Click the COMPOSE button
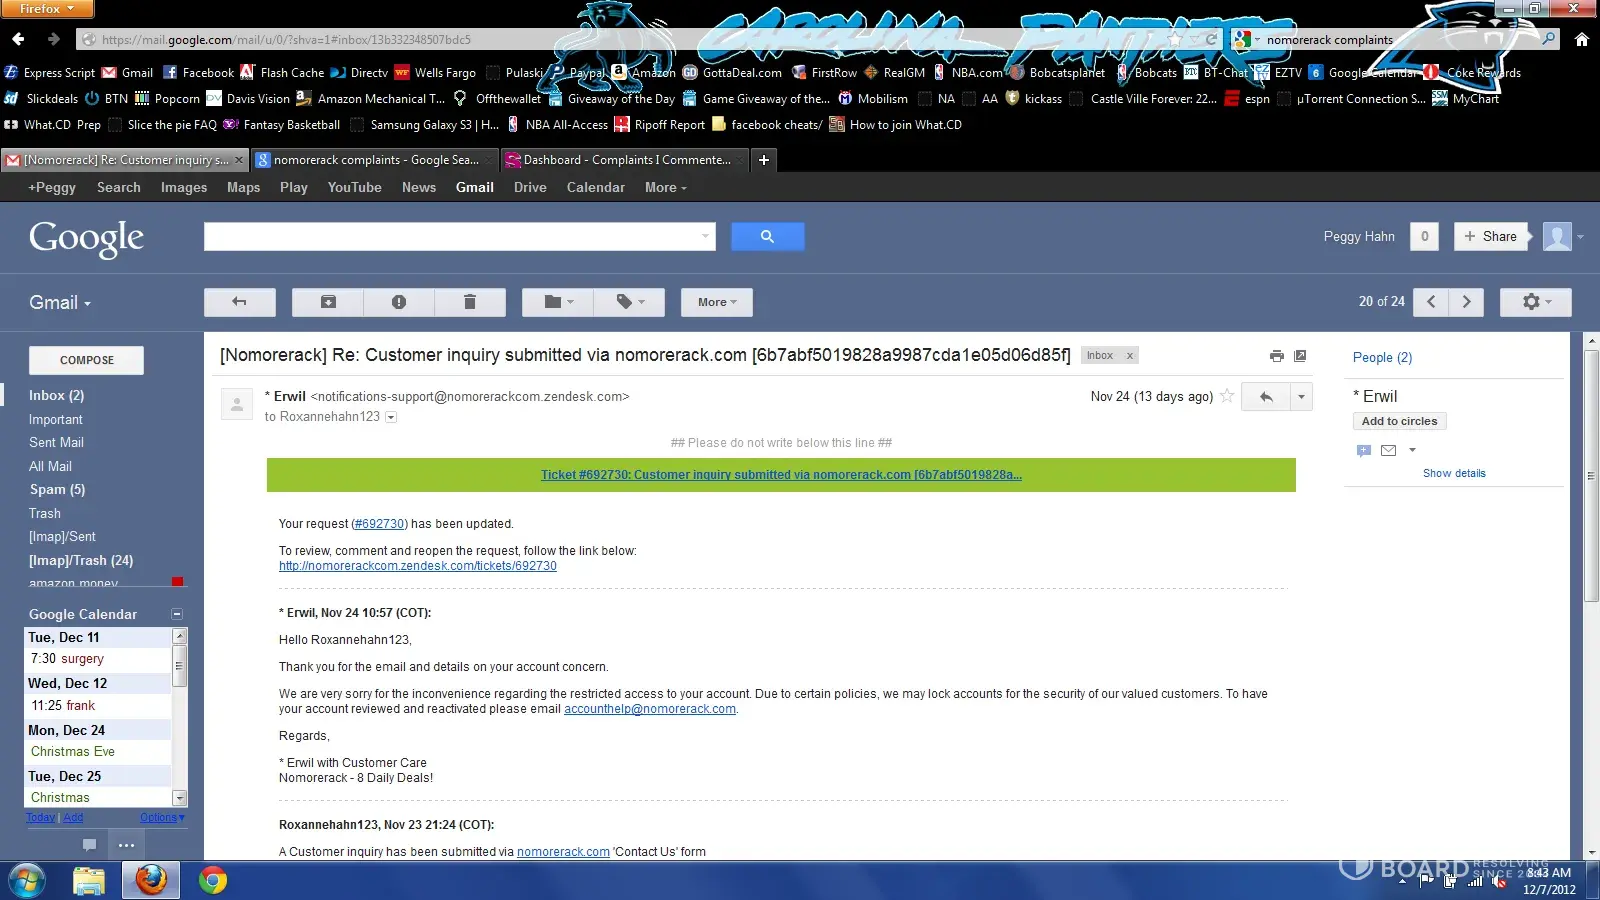Image resolution: width=1600 pixels, height=900 pixels. pos(87,360)
